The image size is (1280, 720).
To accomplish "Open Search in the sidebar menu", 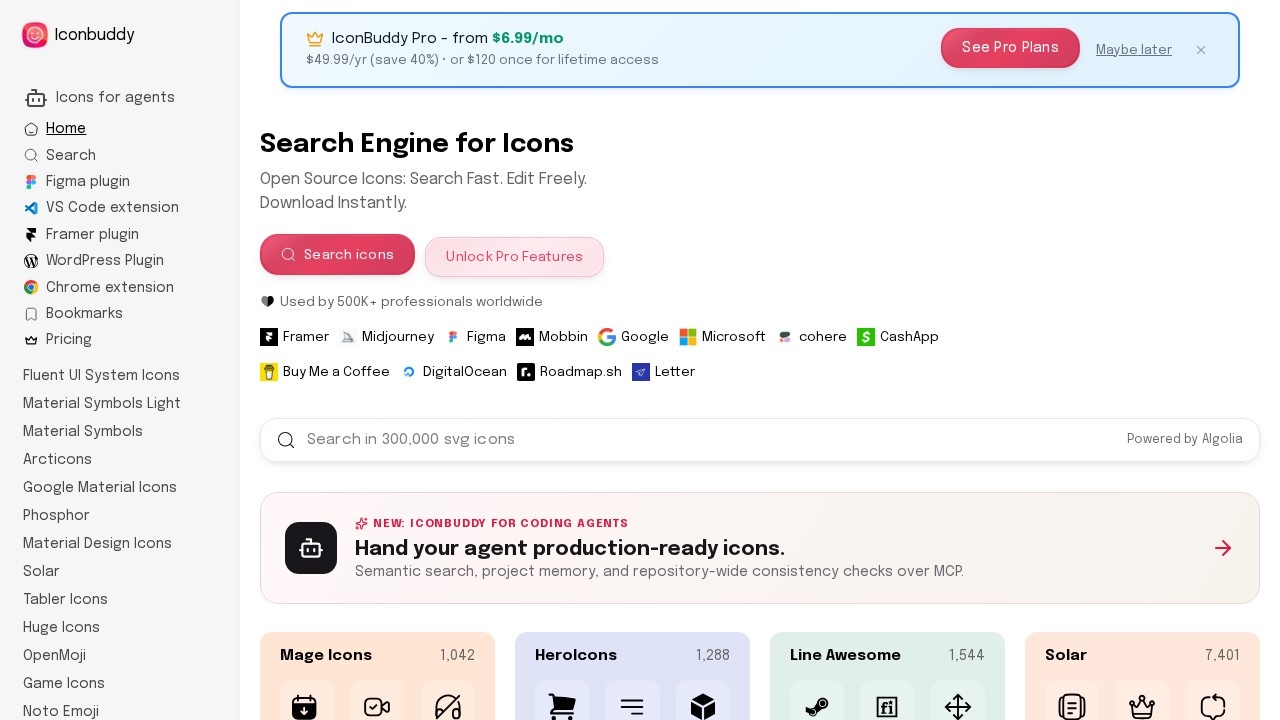I will coord(71,155).
